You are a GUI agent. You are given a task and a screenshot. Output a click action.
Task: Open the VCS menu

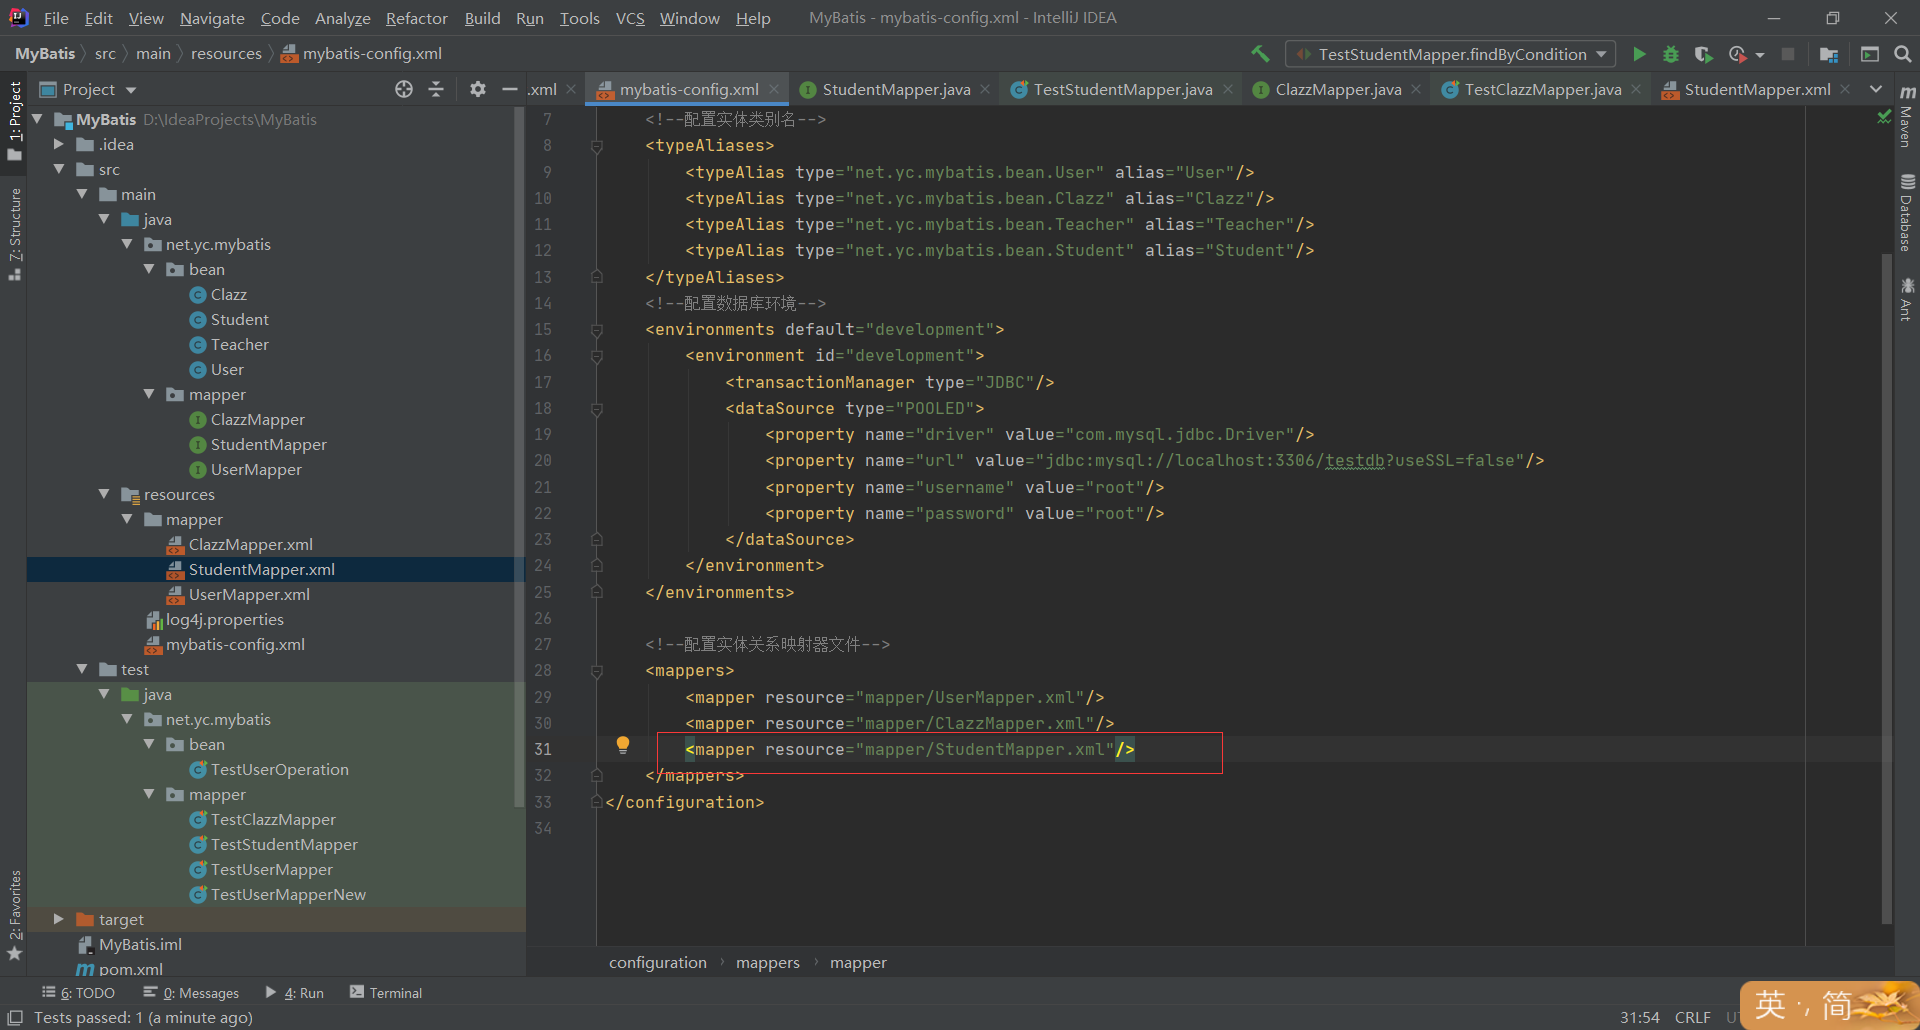(x=630, y=18)
